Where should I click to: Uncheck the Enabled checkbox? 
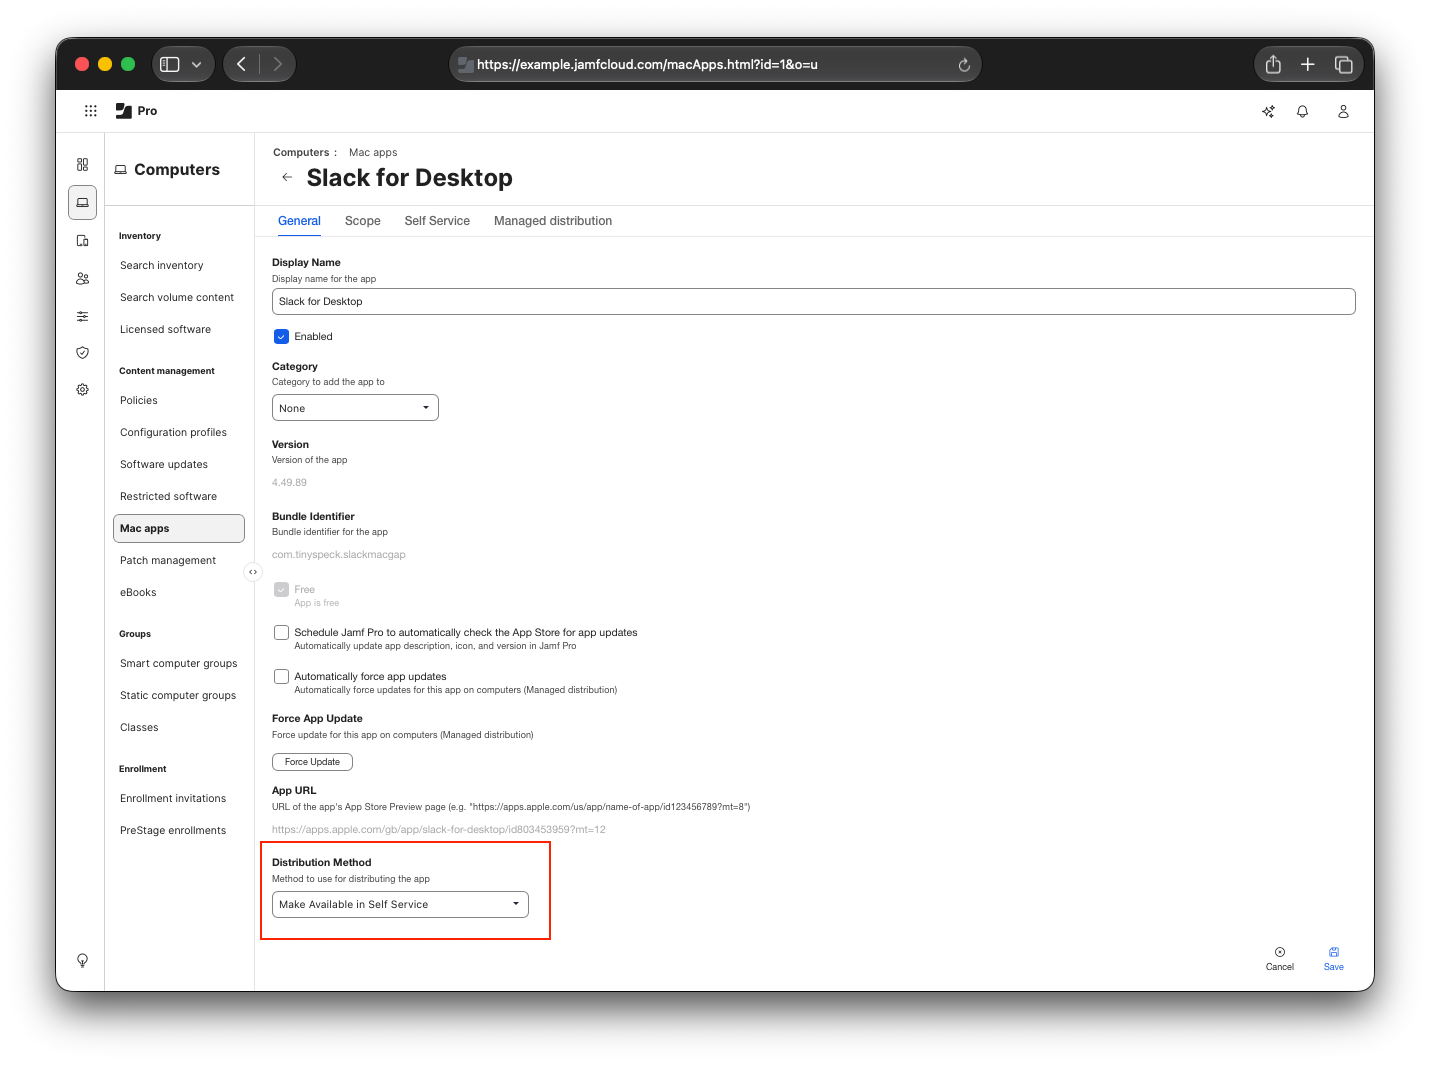click(x=281, y=336)
